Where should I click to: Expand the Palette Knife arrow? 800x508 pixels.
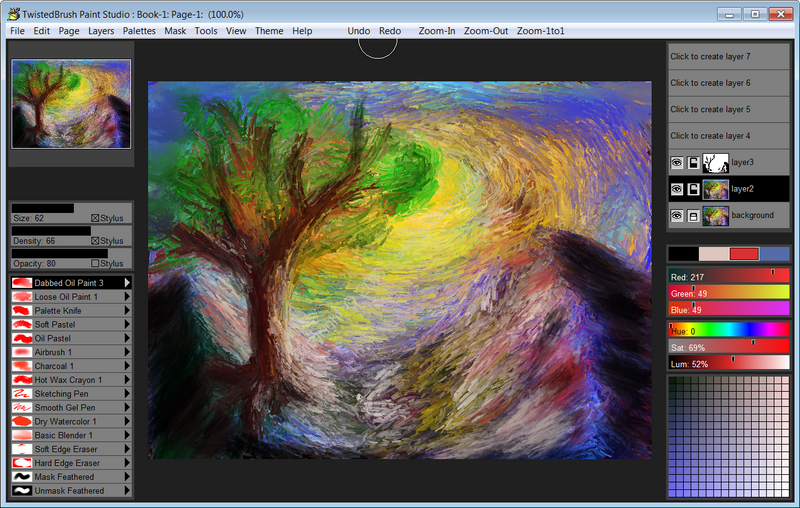tap(127, 310)
